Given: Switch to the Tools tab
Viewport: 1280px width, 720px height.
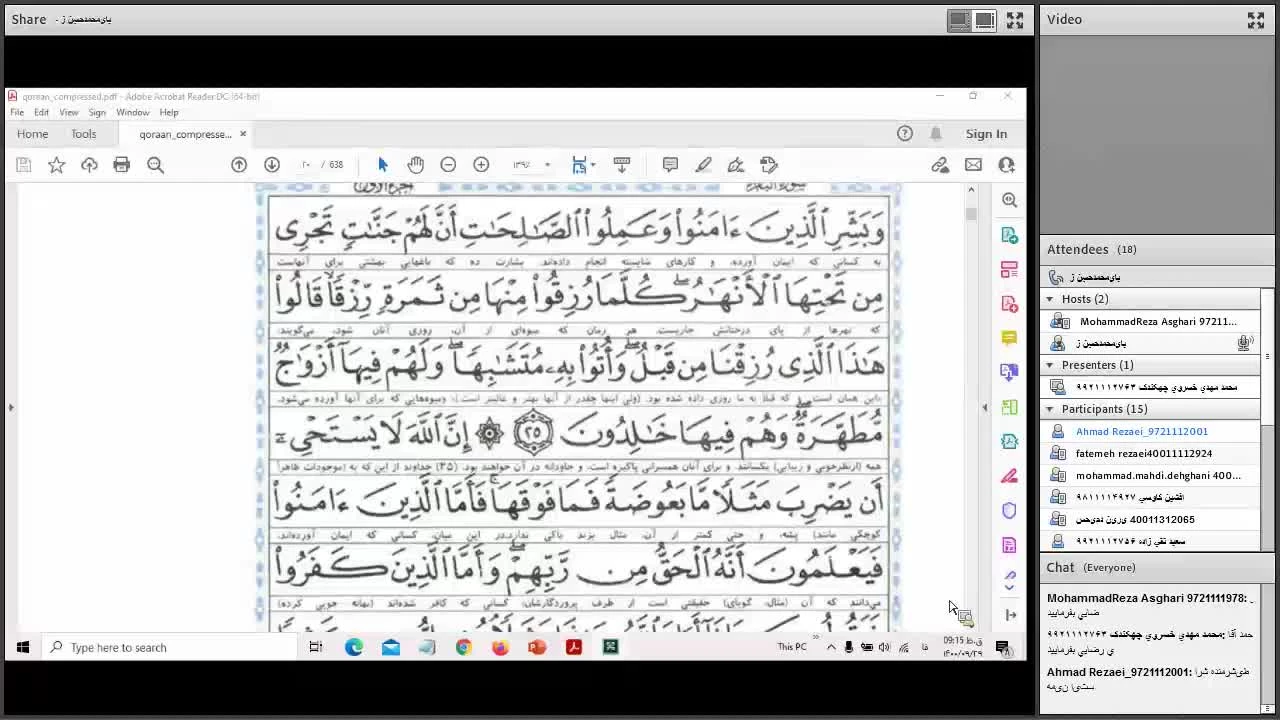Looking at the screenshot, I should pos(83,134).
